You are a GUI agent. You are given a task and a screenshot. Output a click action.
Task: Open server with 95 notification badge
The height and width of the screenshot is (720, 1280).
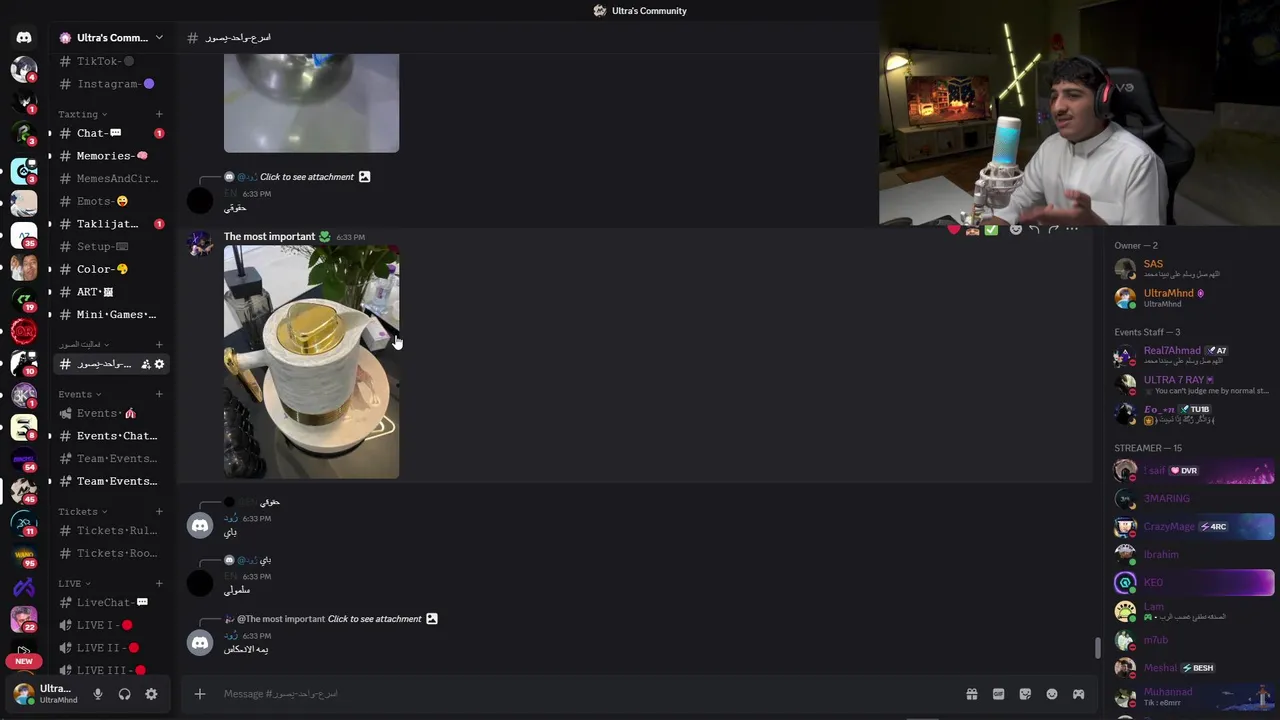coord(24,555)
